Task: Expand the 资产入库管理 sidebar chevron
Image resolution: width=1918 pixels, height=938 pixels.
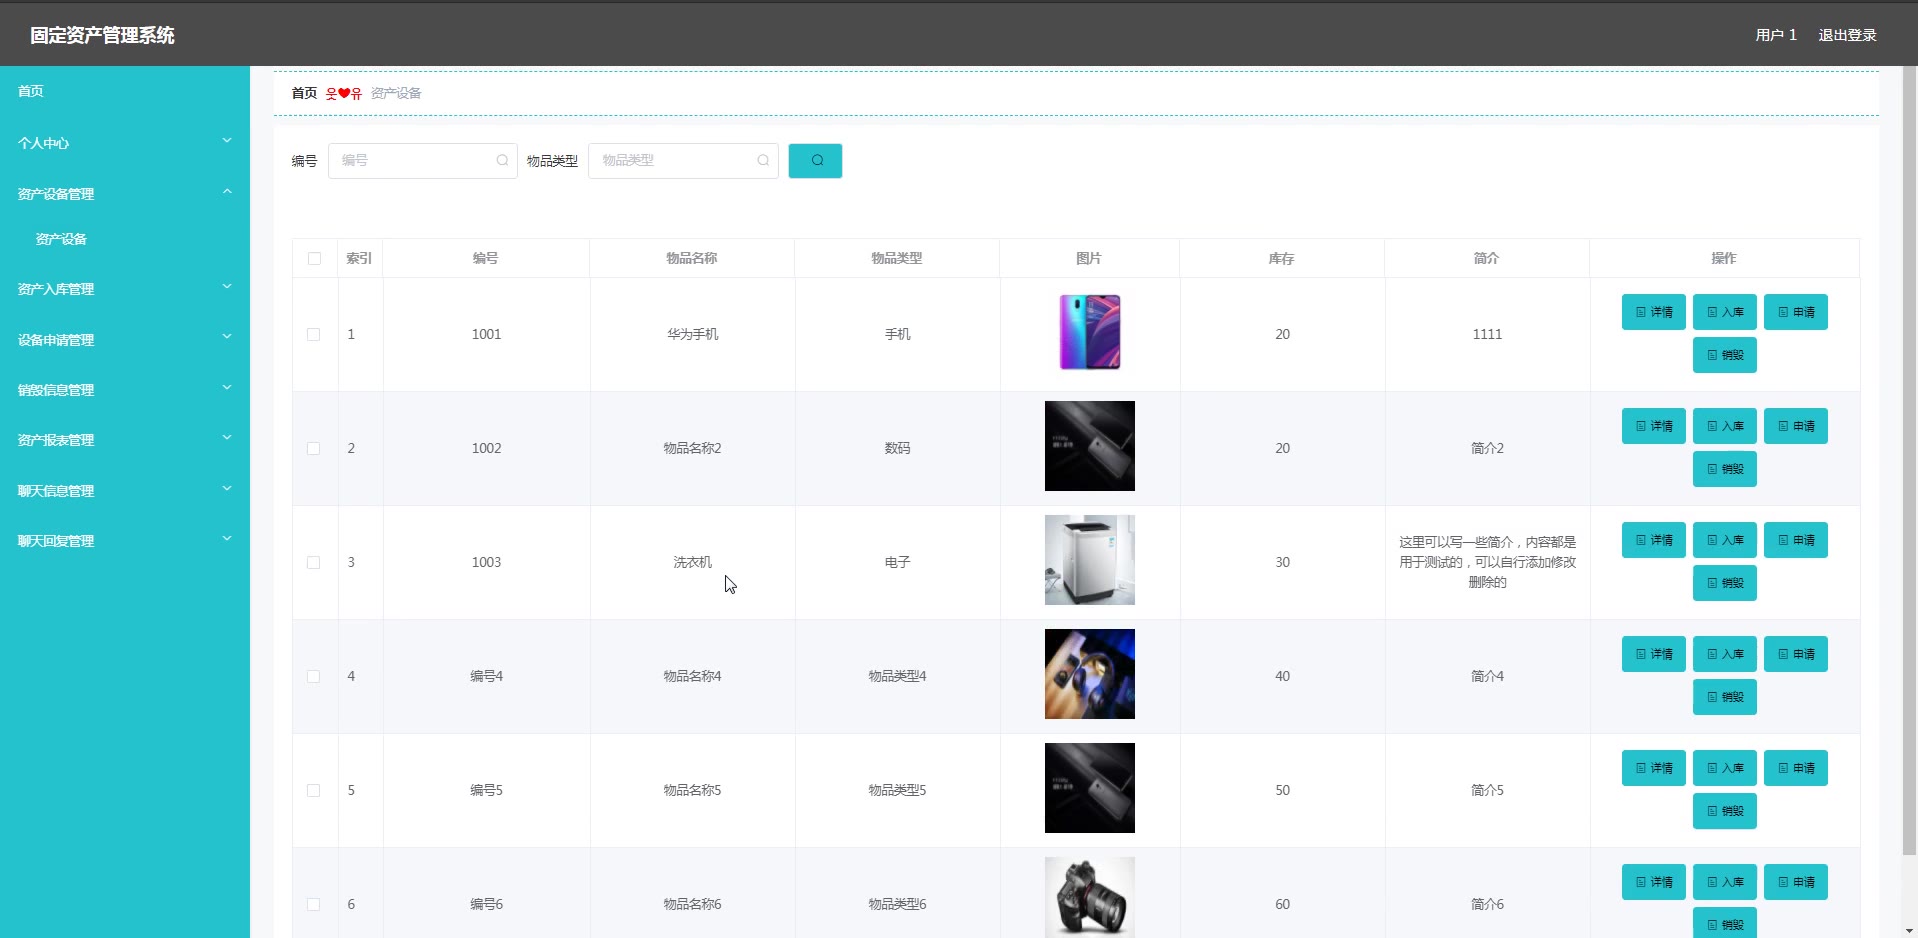Action: point(227,287)
